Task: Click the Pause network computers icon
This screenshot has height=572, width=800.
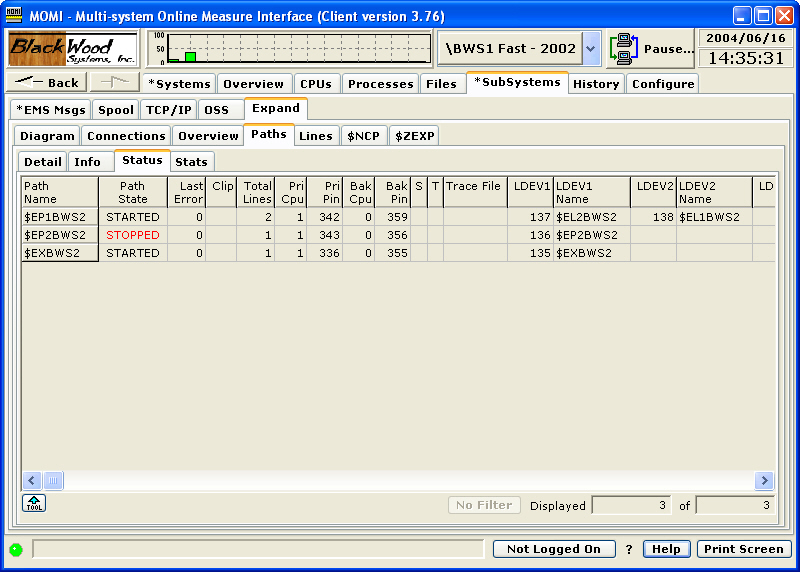Action: (x=624, y=48)
